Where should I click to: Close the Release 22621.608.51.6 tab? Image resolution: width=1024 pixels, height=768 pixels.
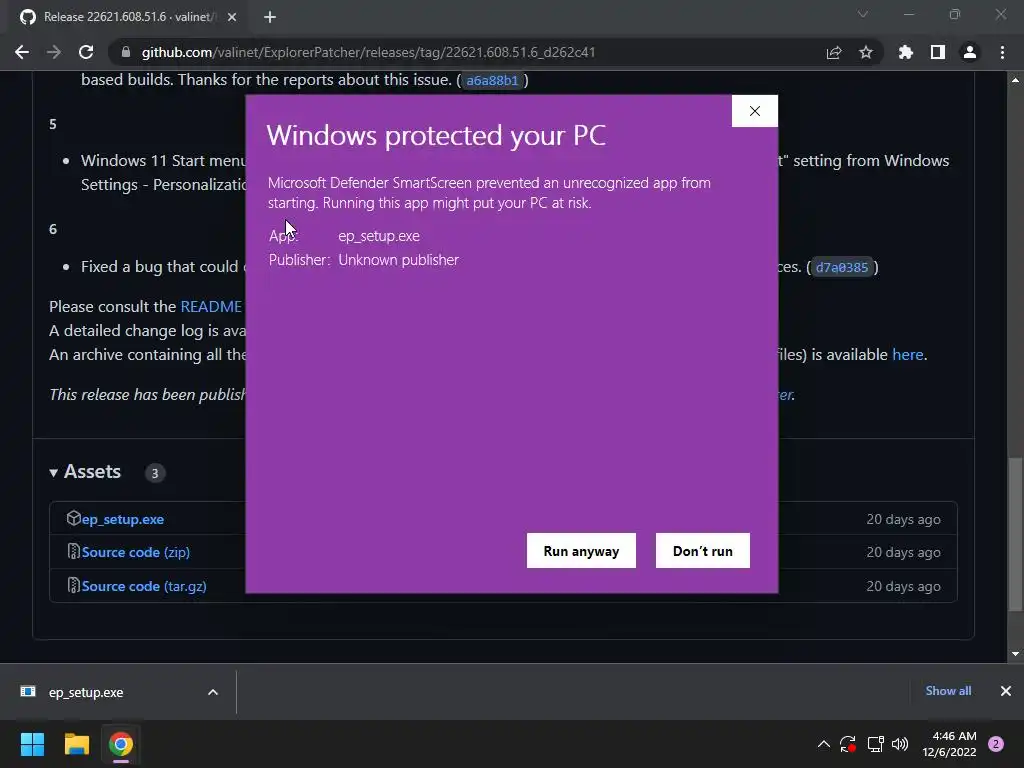232,17
